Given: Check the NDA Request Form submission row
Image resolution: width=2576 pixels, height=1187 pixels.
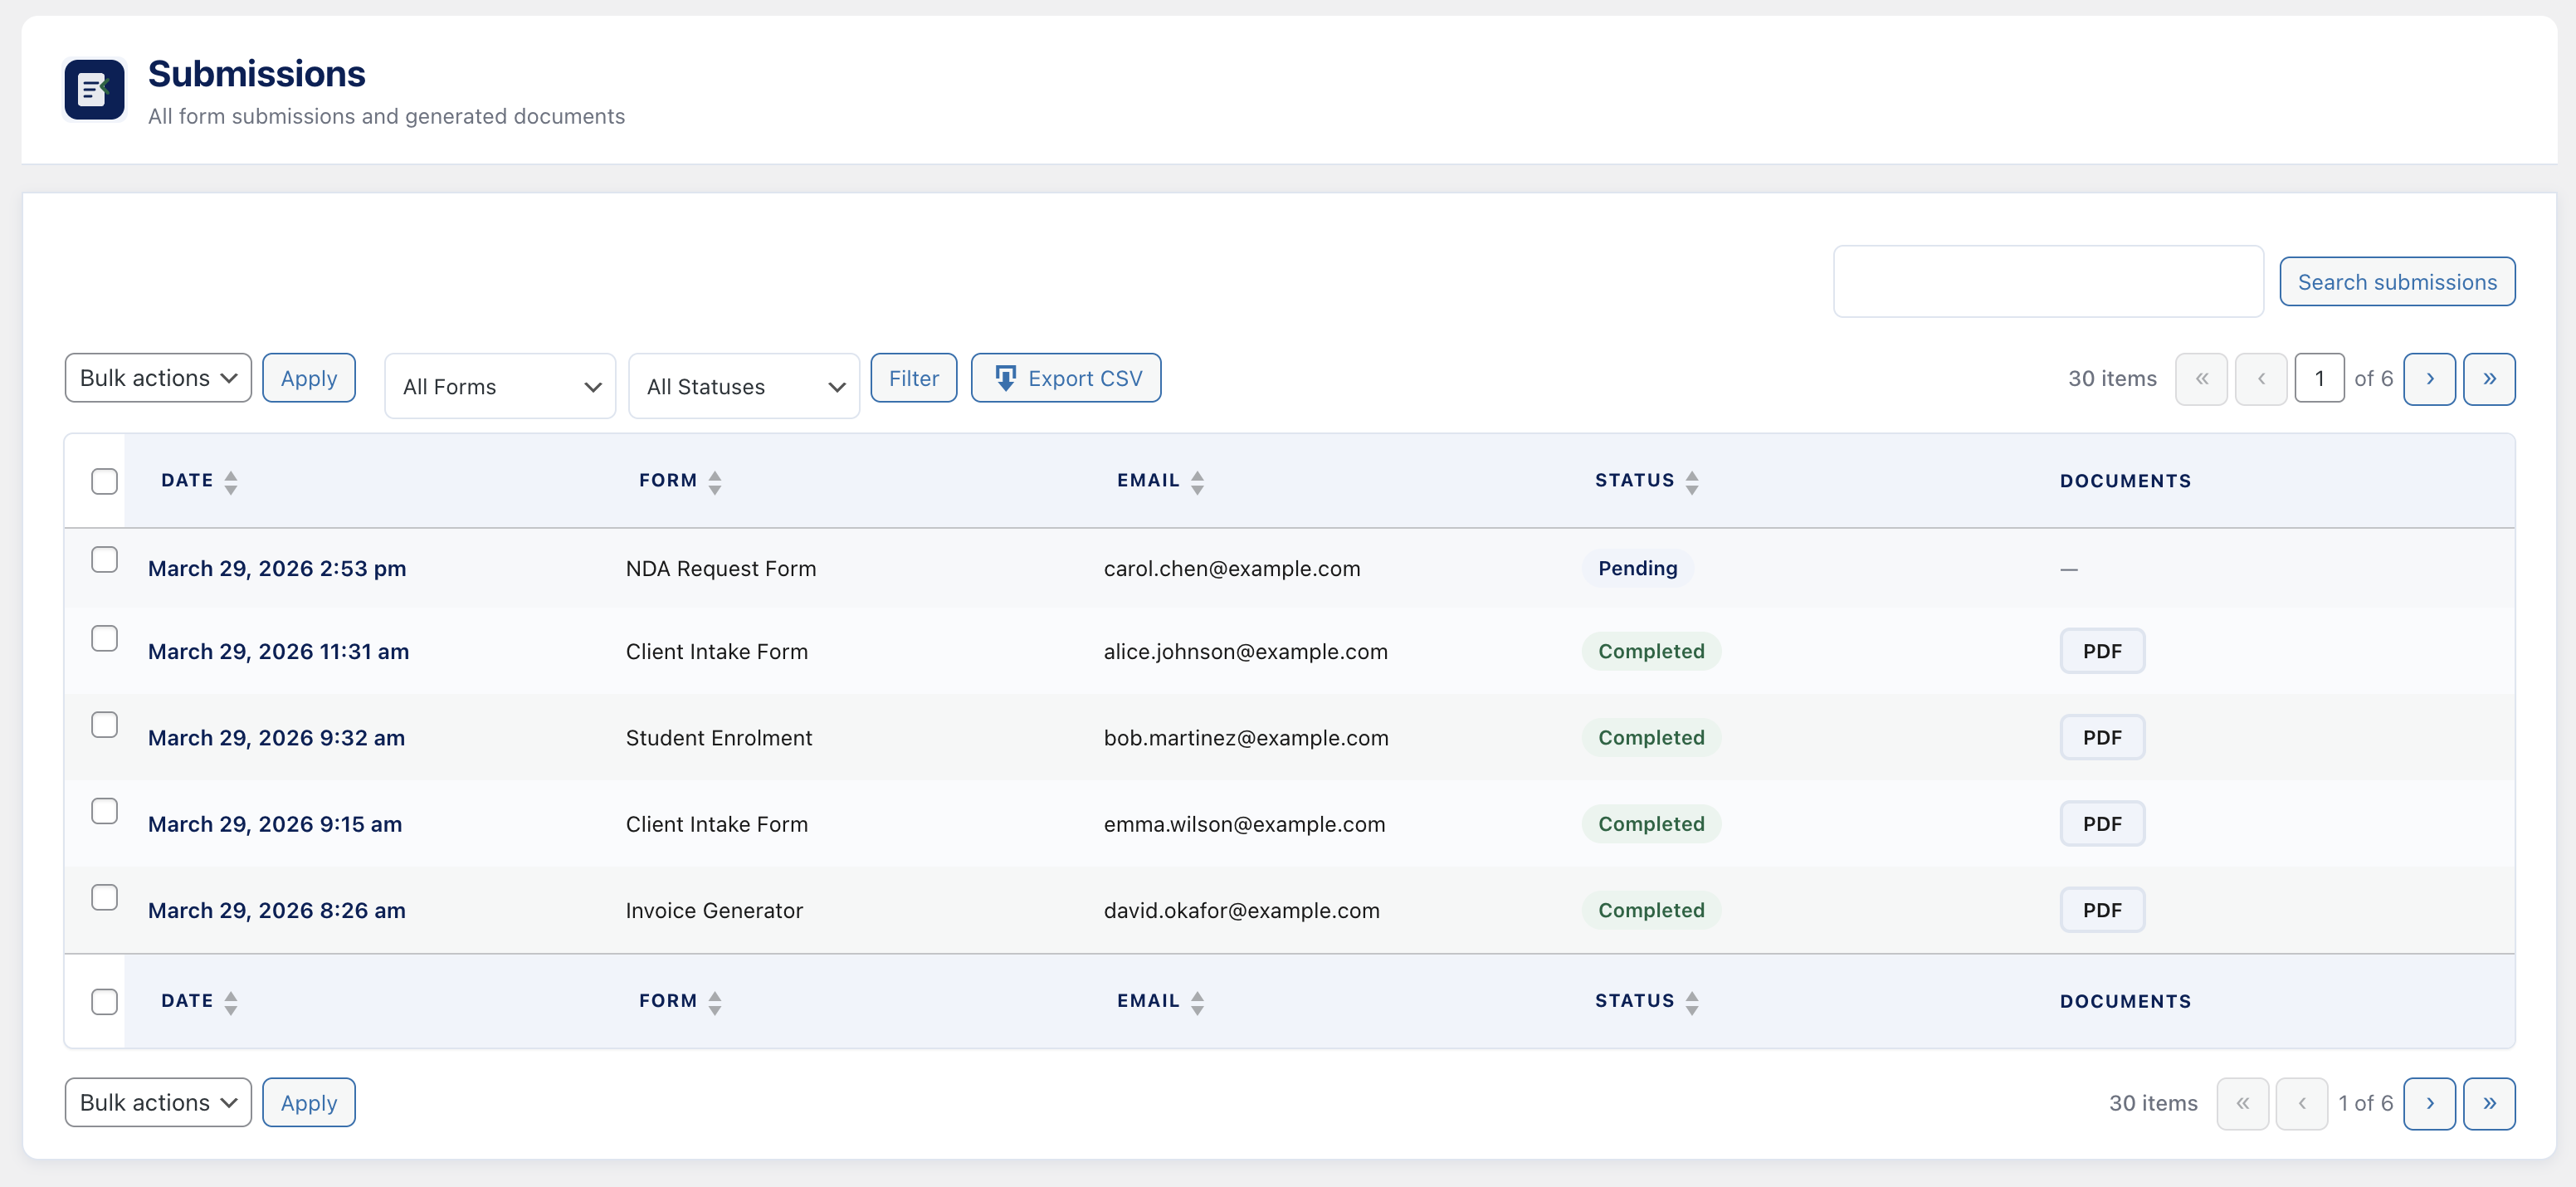Looking at the screenshot, I should pyautogui.click(x=104, y=559).
